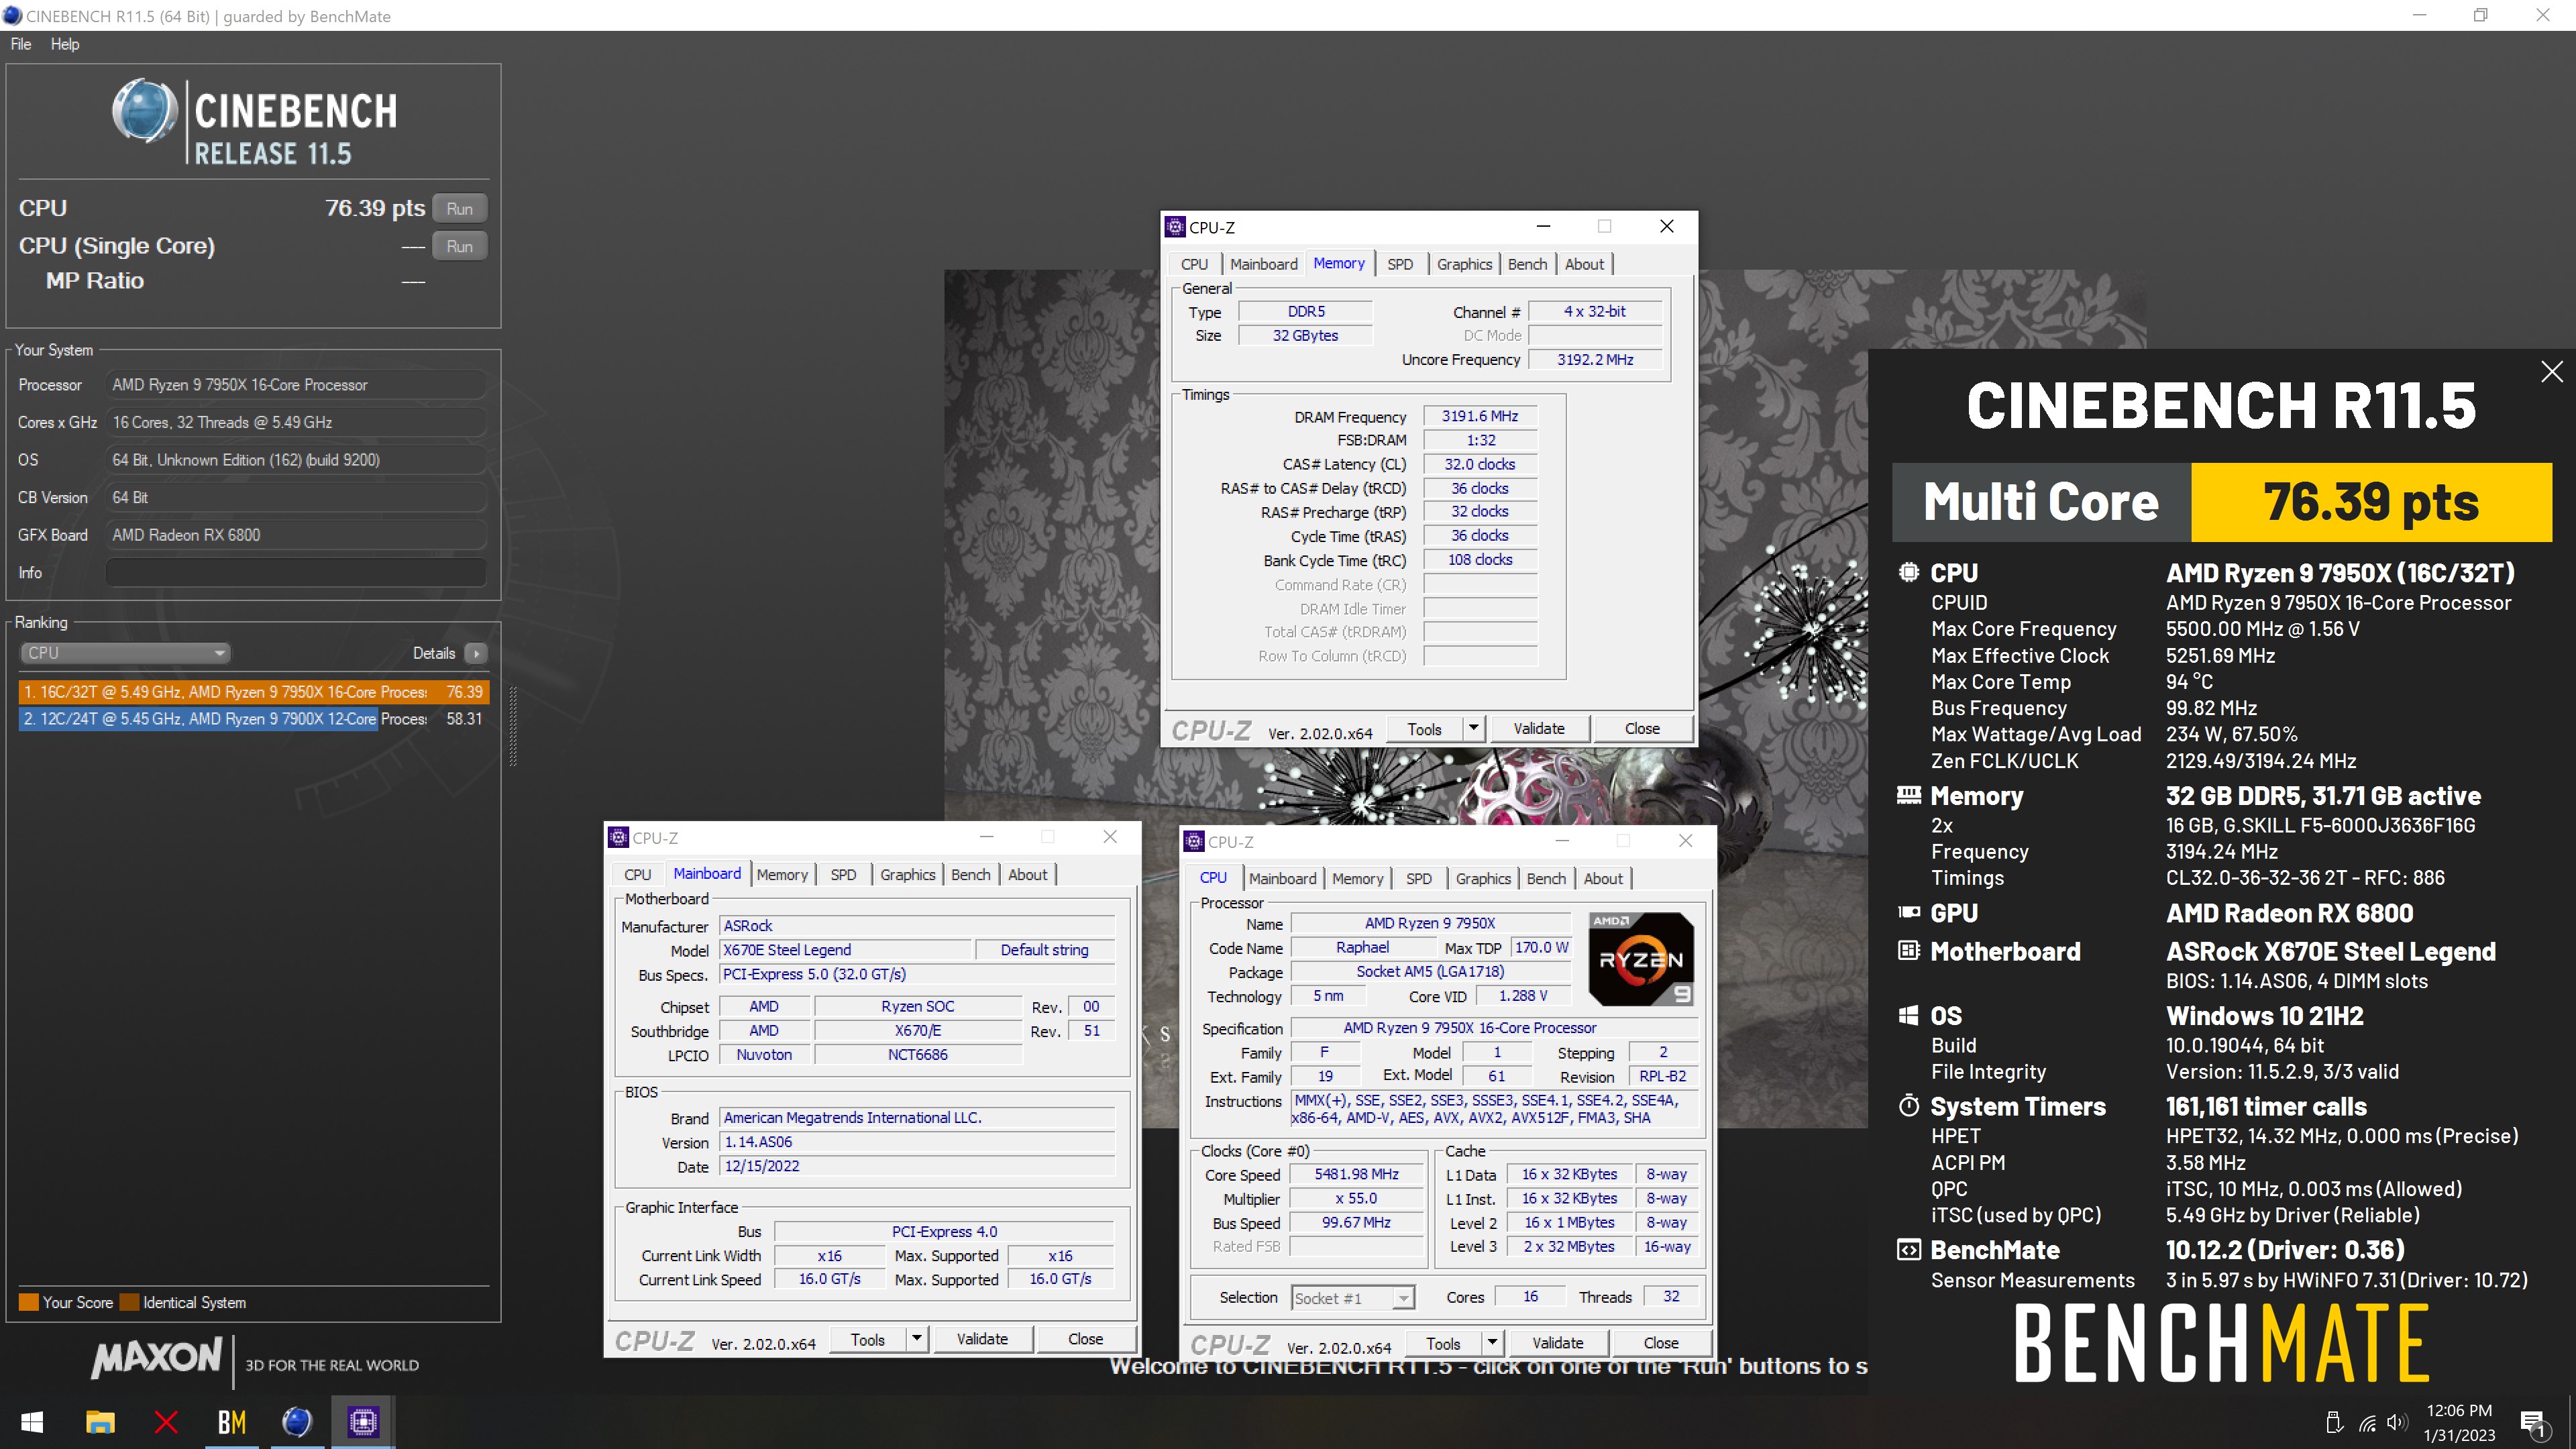Screen dimensions: 2576x1449
Task: Click X670E Steel Legend model field
Action: (x=845, y=950)
